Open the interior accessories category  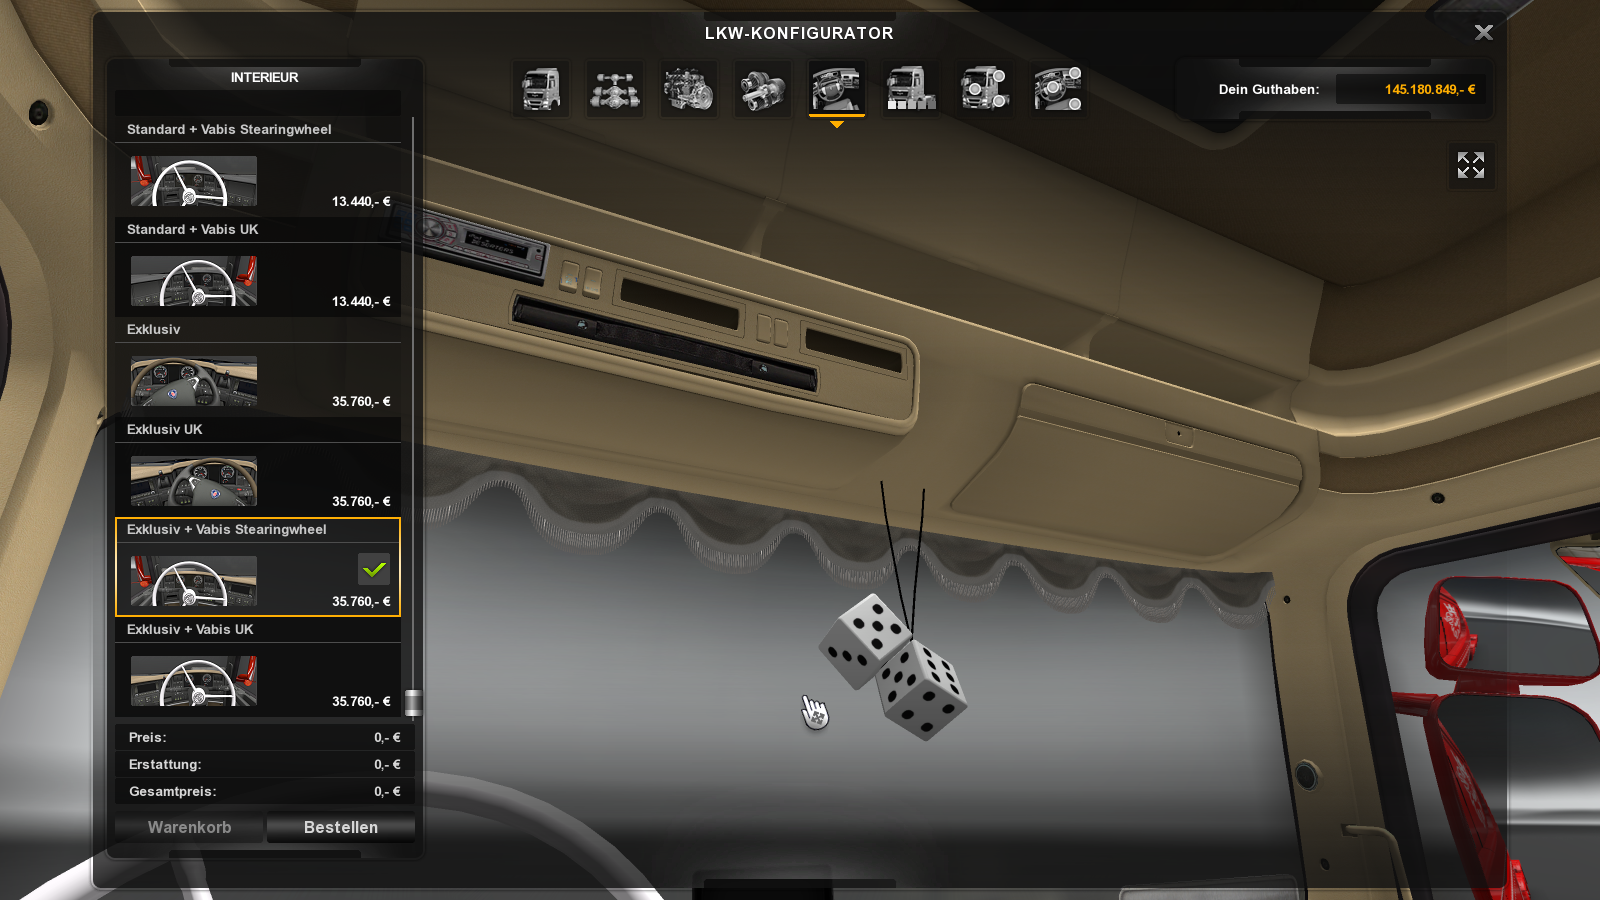[1059, 89]
